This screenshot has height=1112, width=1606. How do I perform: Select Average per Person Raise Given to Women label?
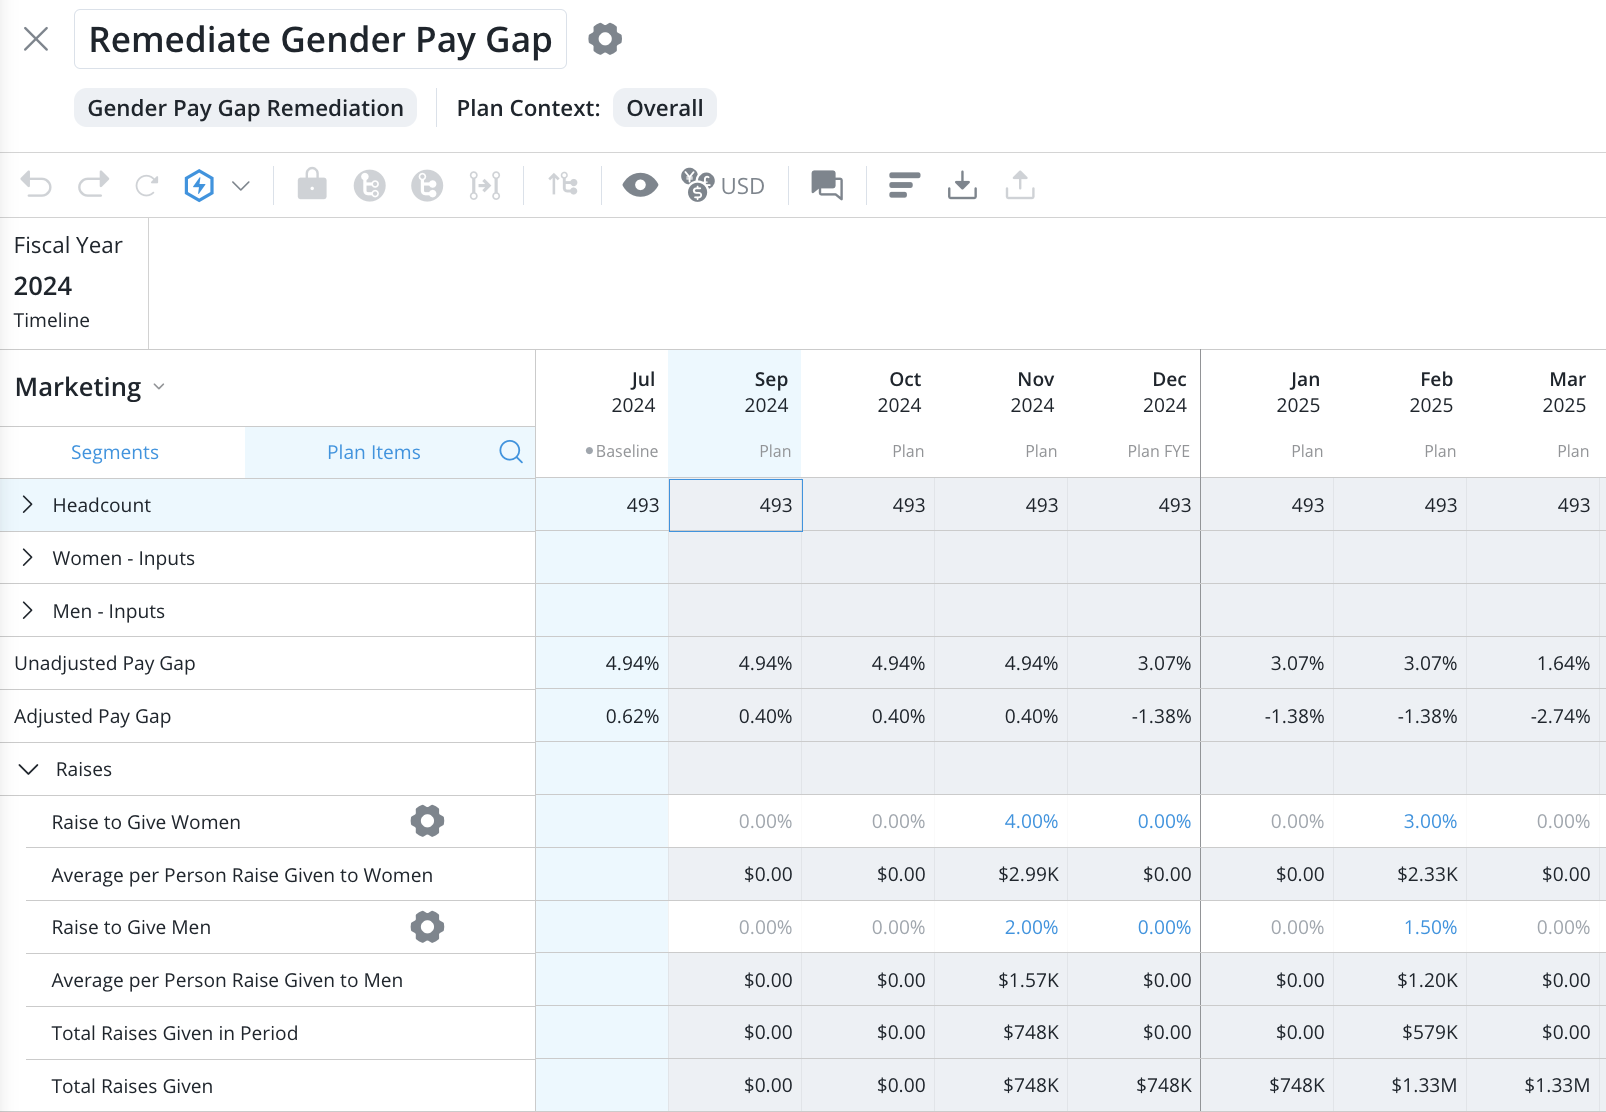tap(242, 875)
